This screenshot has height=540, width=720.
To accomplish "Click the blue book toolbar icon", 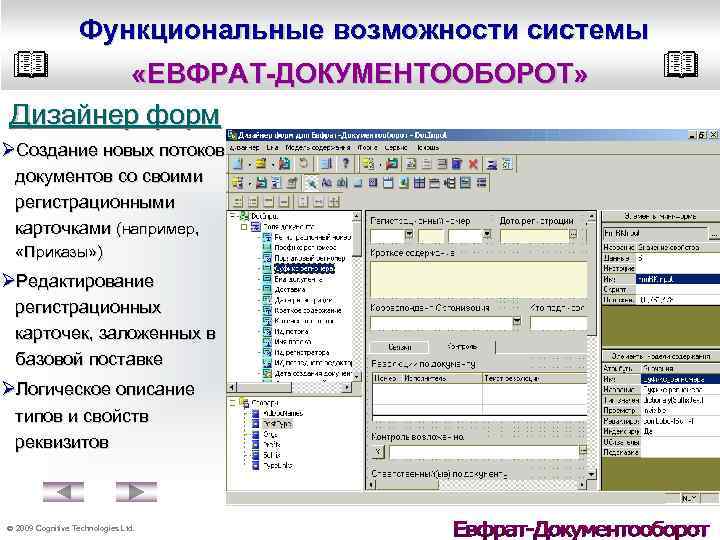I will click(457, 164).
